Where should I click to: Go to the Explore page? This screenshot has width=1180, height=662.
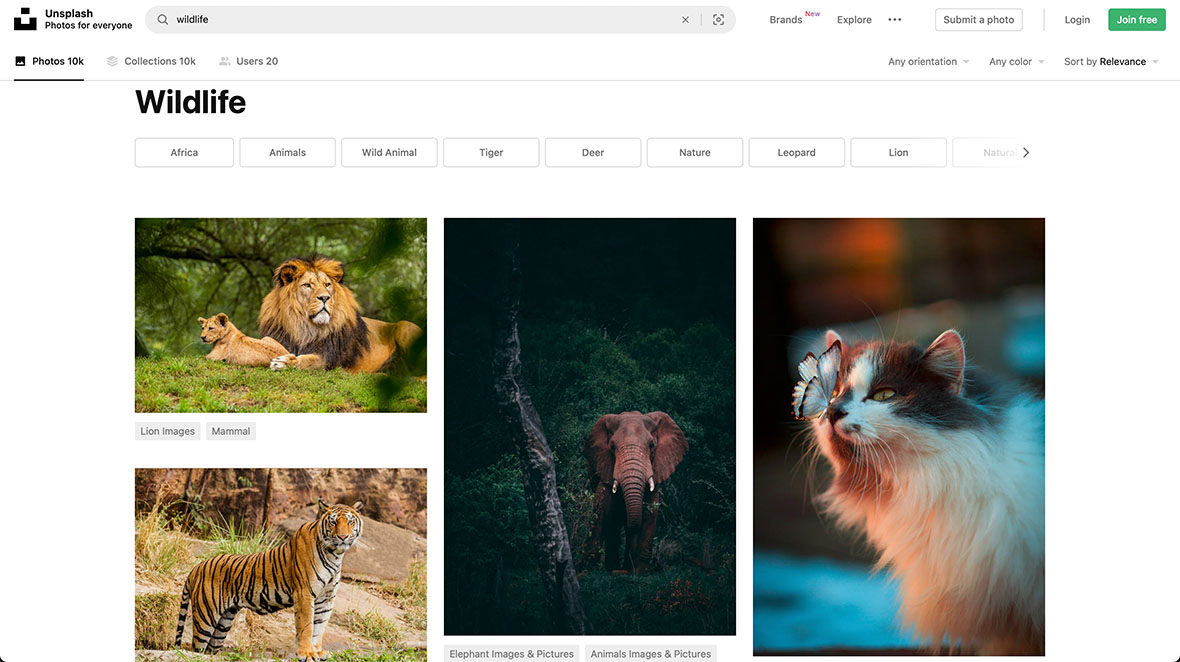854,20
